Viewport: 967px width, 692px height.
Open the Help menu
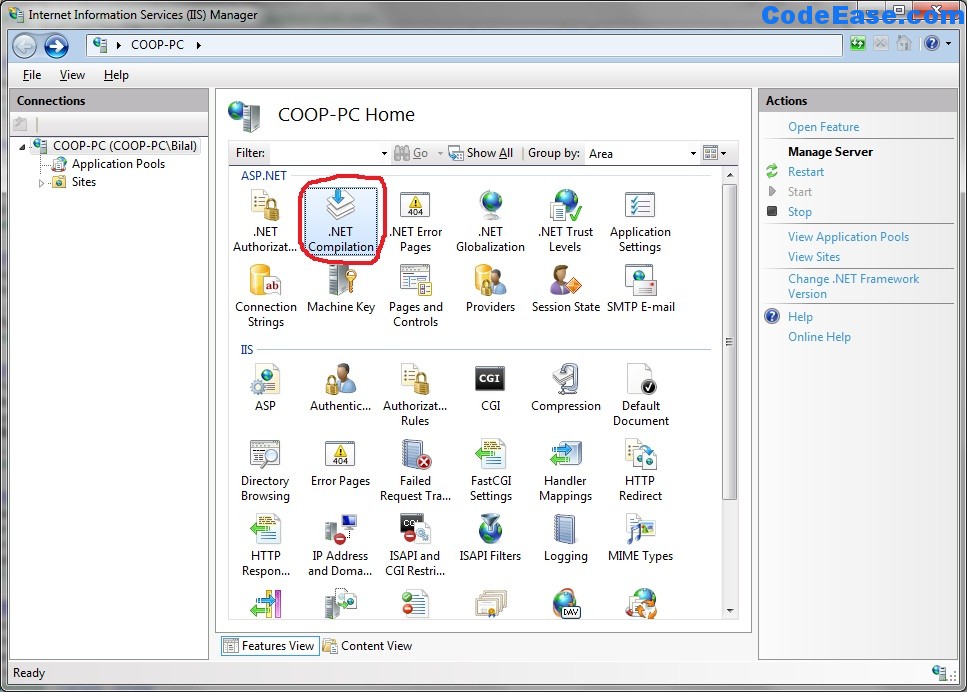pos(116,75)
